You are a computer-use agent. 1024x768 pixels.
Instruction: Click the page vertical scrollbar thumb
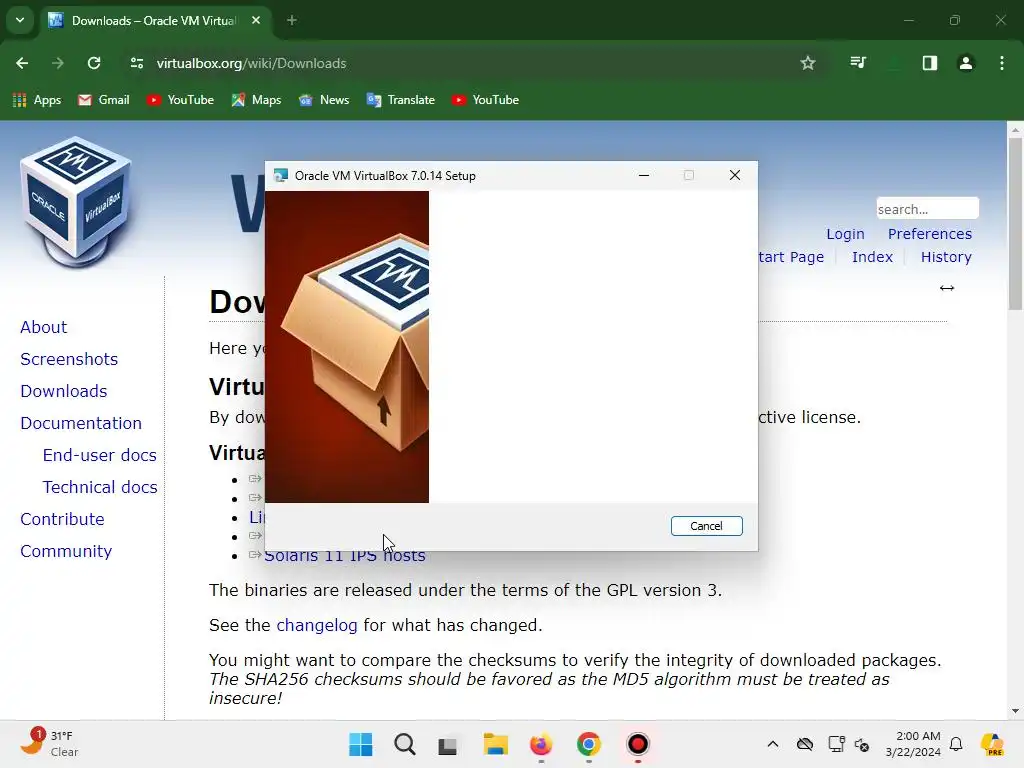tap(1015, 223)
